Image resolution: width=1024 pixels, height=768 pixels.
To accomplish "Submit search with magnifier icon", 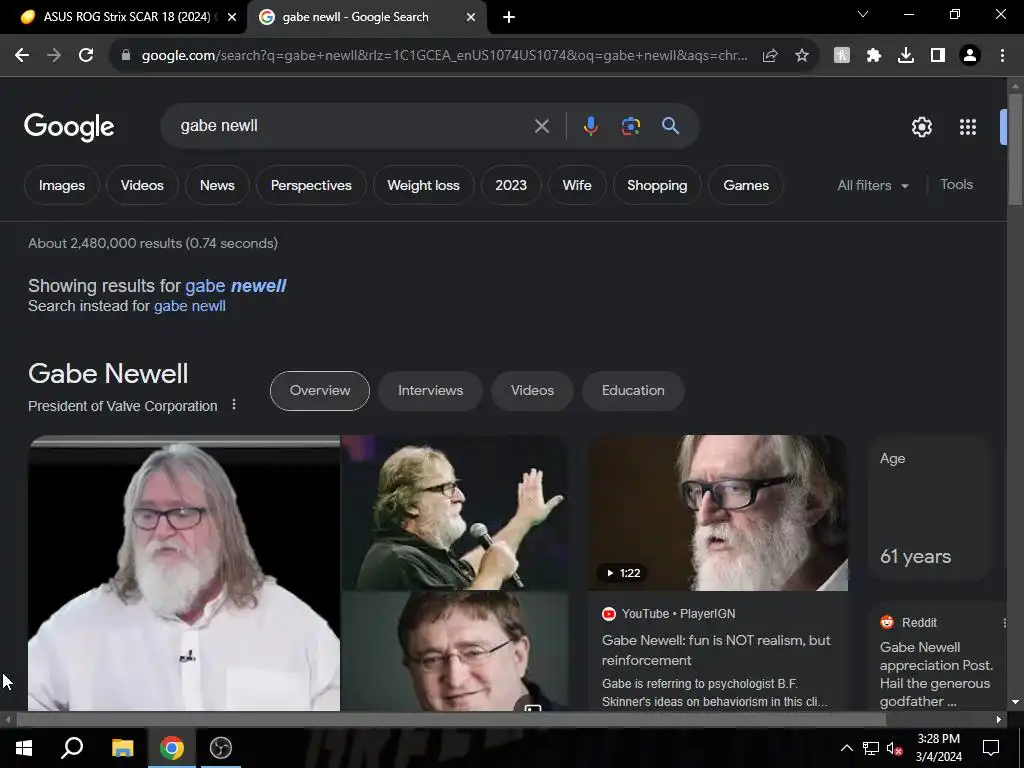I will tap(670, 126).
